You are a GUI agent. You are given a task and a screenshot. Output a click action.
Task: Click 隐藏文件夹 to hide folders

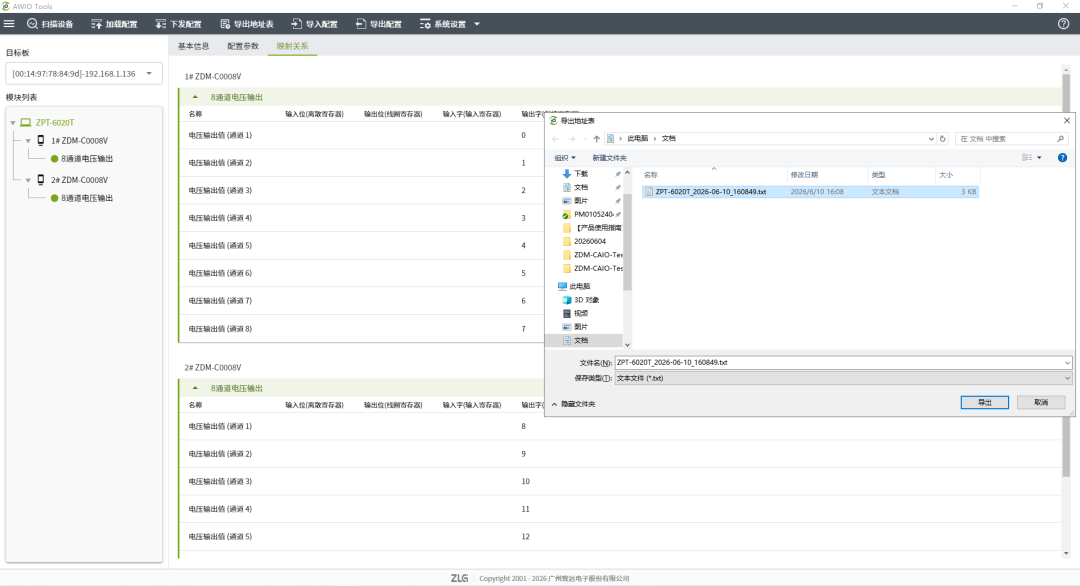pos(573,404)
